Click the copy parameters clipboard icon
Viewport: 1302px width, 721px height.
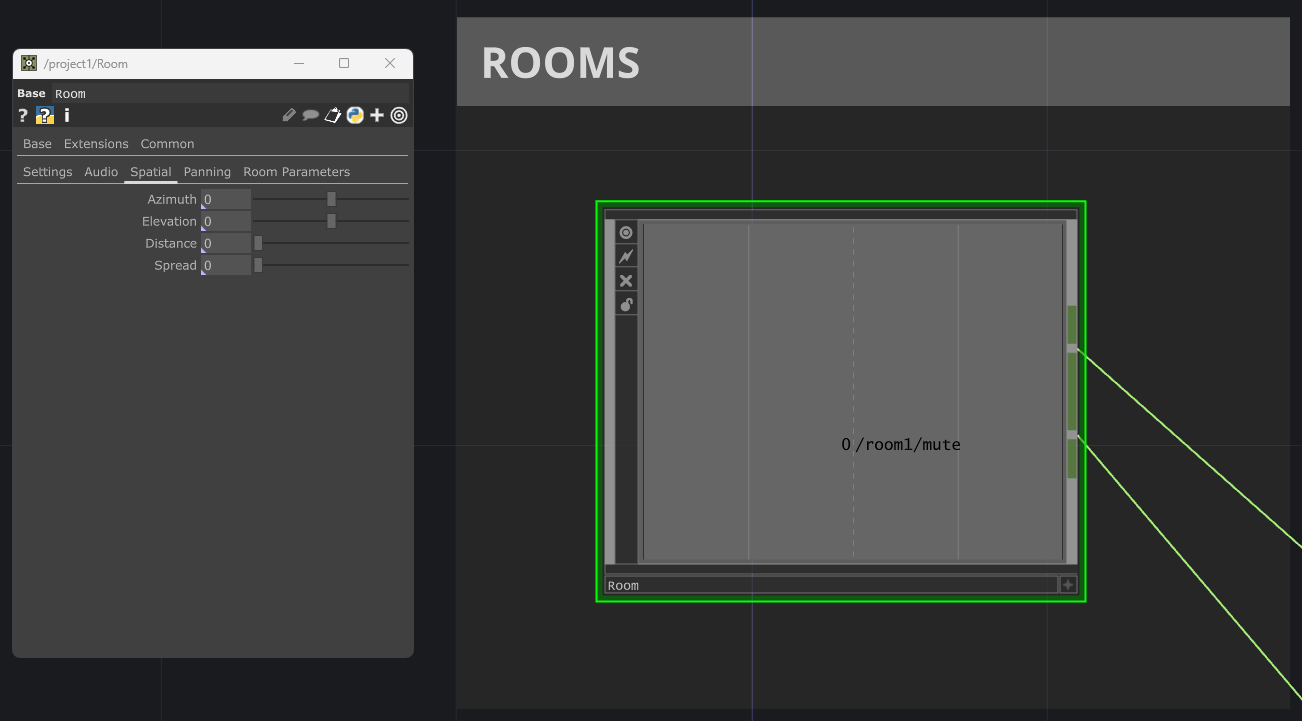(333, 115)
